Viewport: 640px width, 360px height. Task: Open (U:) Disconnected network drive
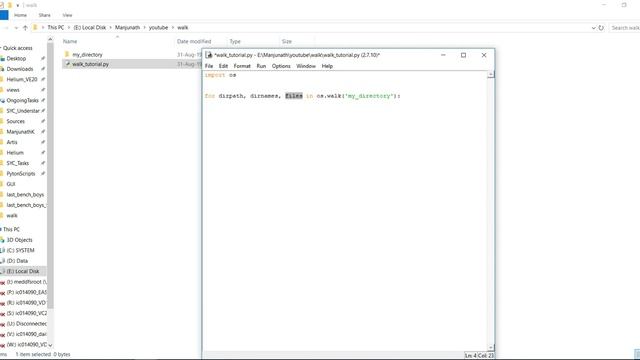click(x=27, y=324)
